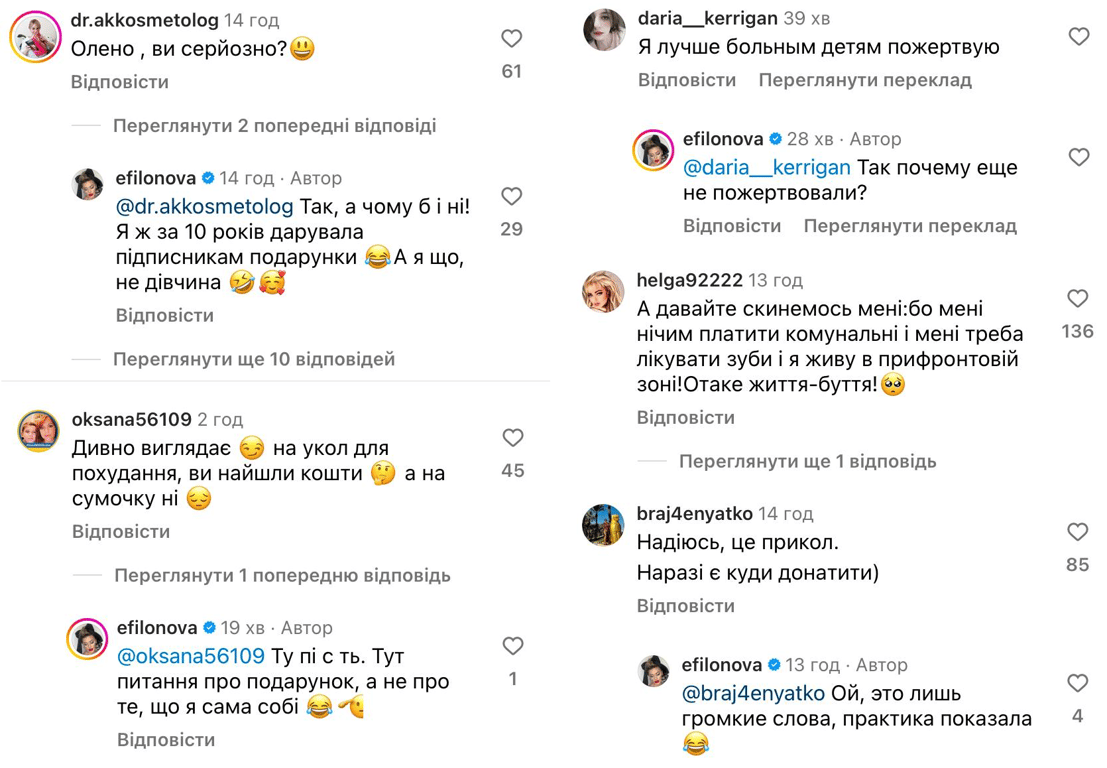Open helga92222's profile avatar

[603, 291]
